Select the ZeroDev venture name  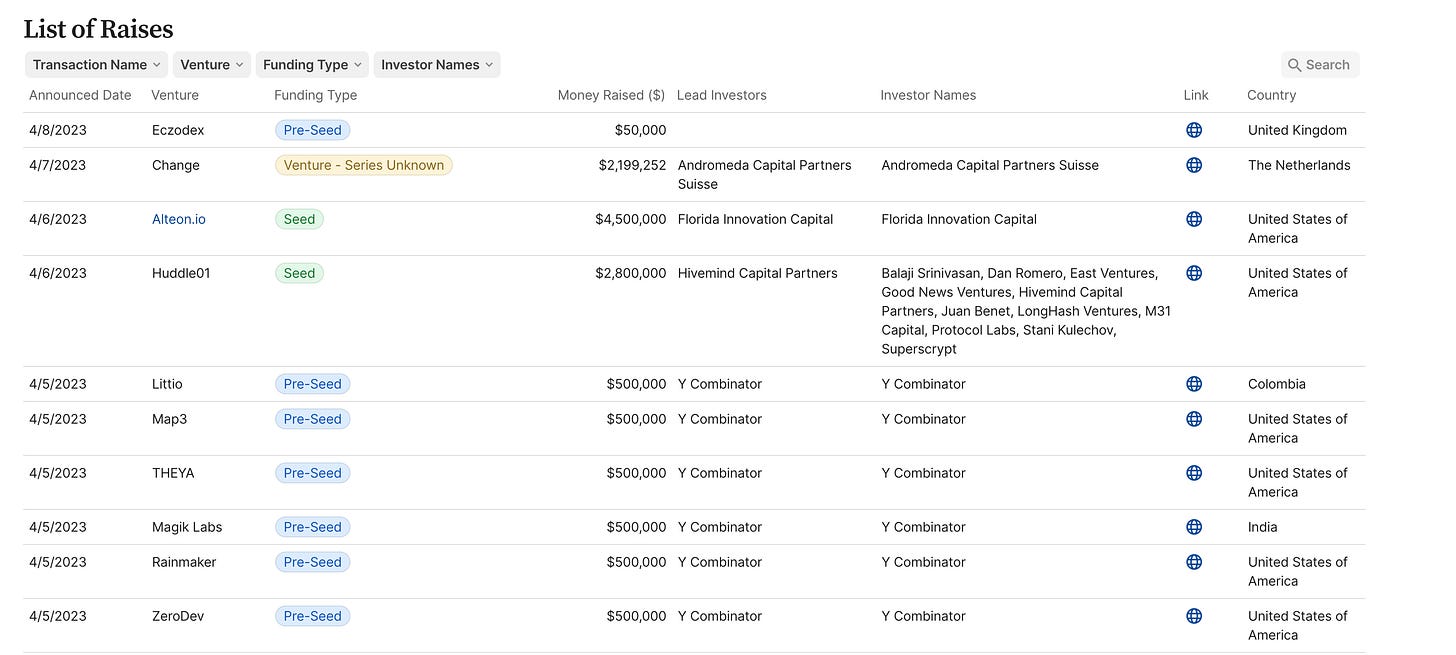point(178,616)
